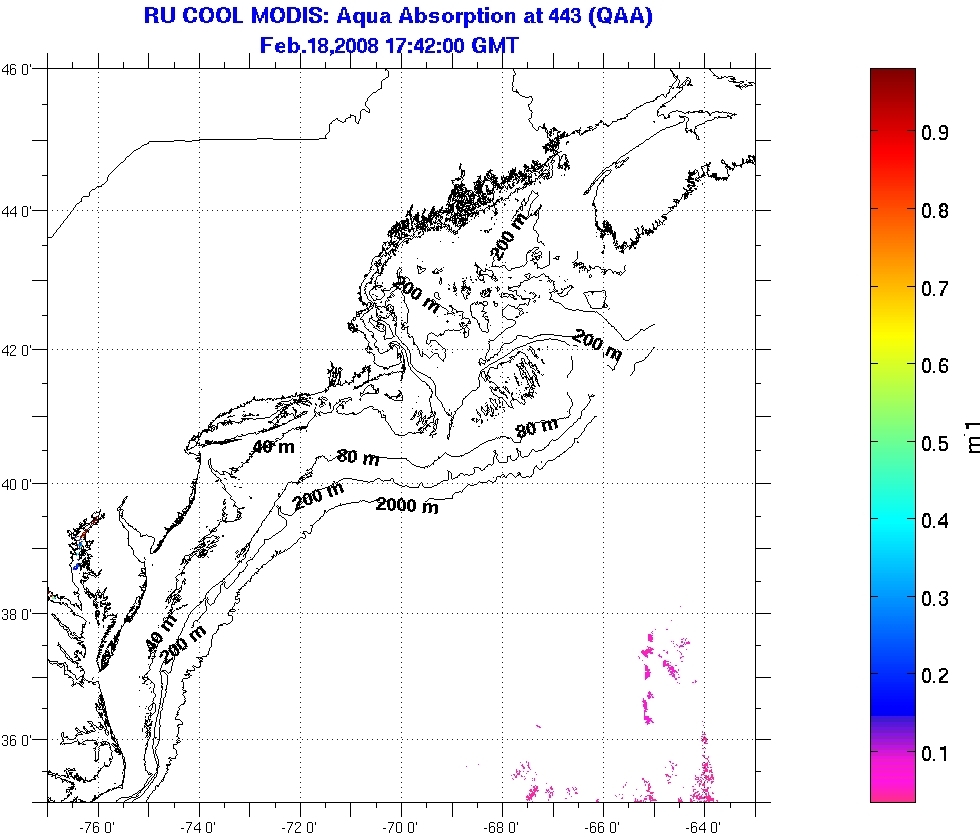
Task: Click the dark red top of the colorbar
Action: 892,78
